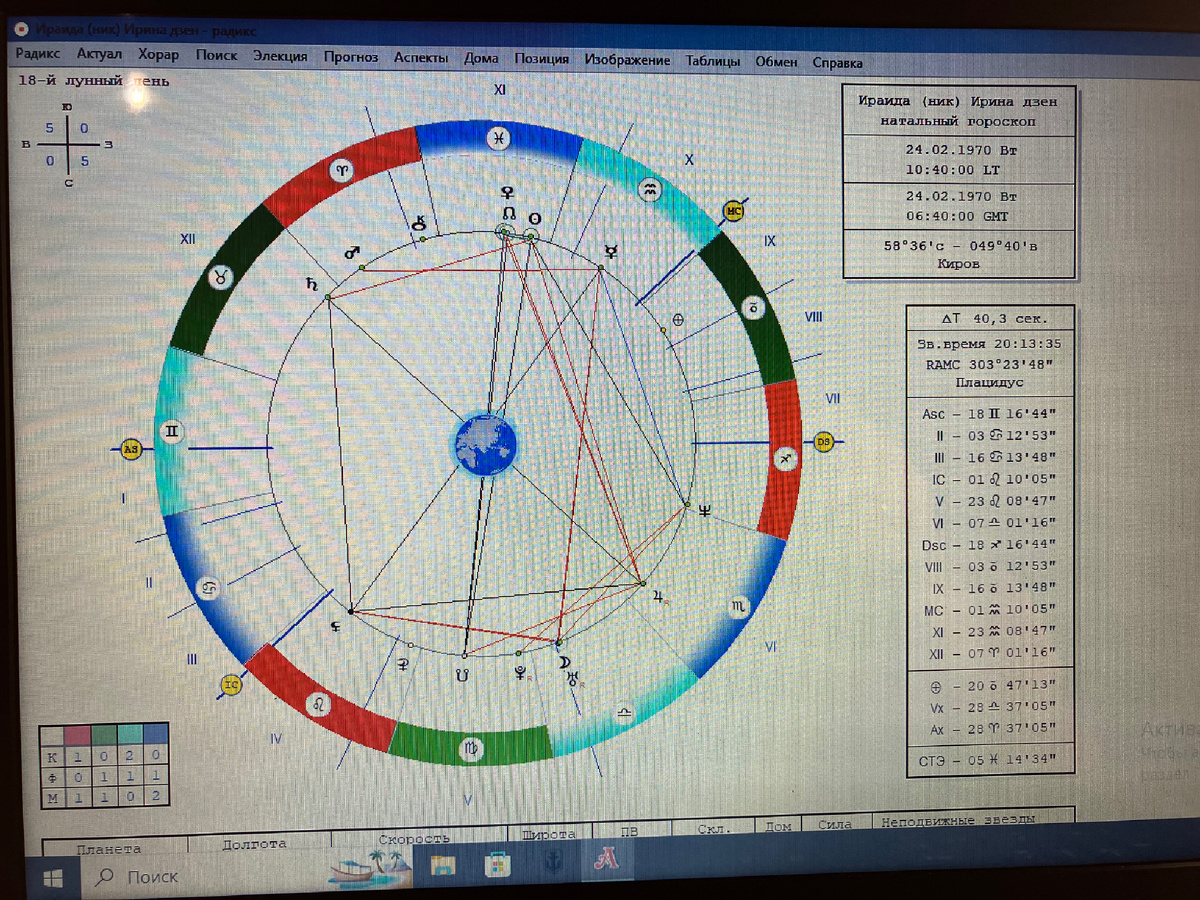
Task: Click the 'натальный гороскоп' chart type text
Action: pos(958,121)
